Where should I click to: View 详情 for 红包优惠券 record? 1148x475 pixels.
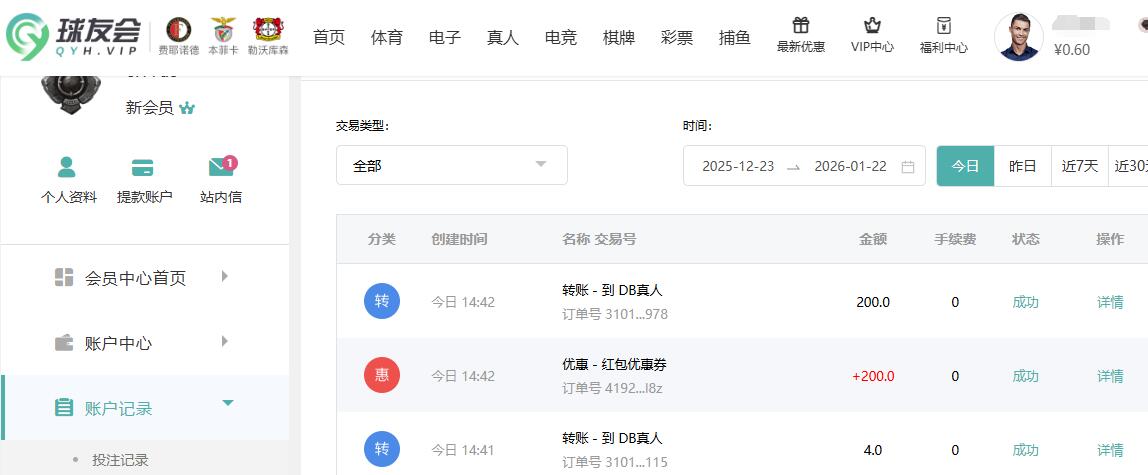(x=1110, y=376)
